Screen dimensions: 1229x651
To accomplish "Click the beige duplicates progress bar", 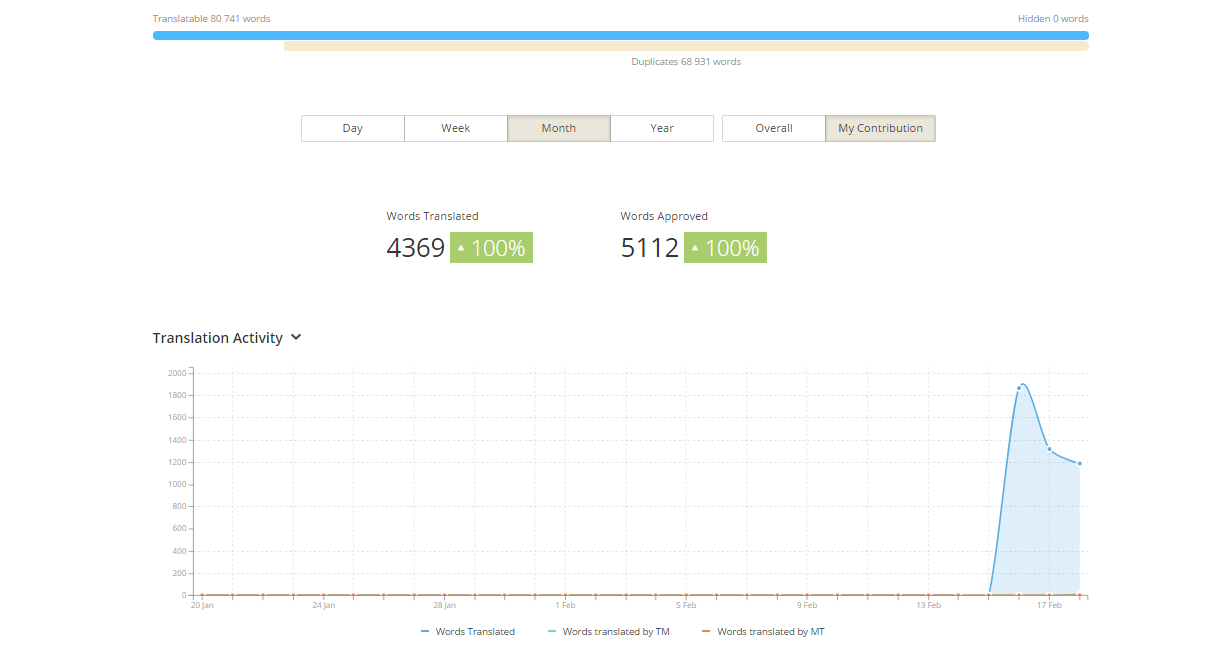I will click(x=686, y=46).
